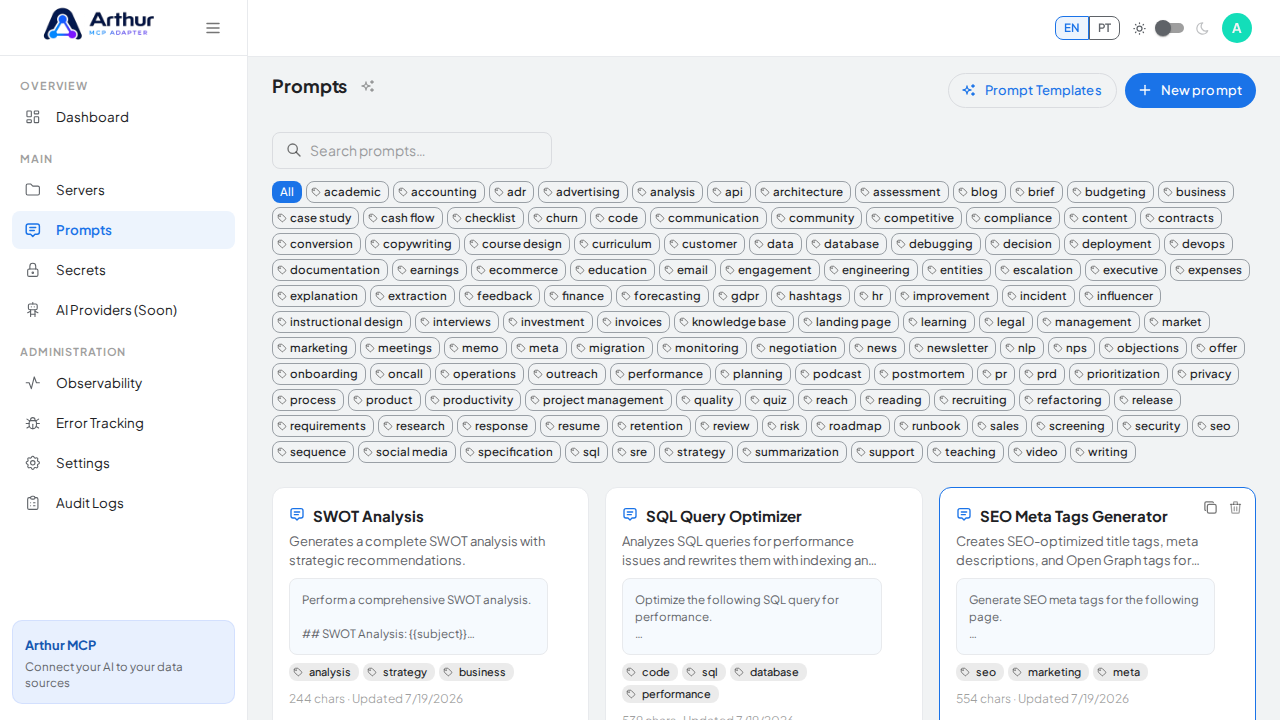Filter by the social media tag
1280x720 pixels.
[x=407, y=452]
